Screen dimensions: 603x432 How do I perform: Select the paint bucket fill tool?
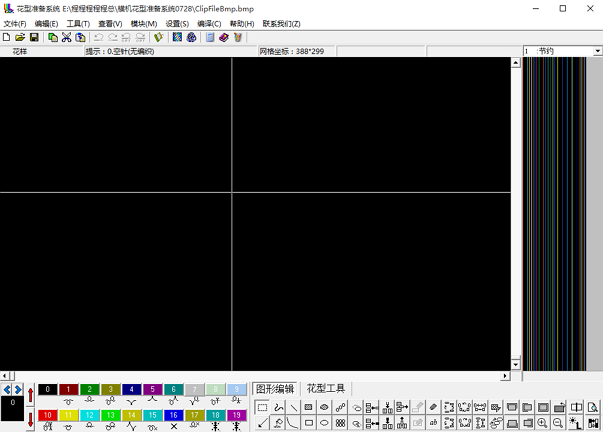coord(278,423)
